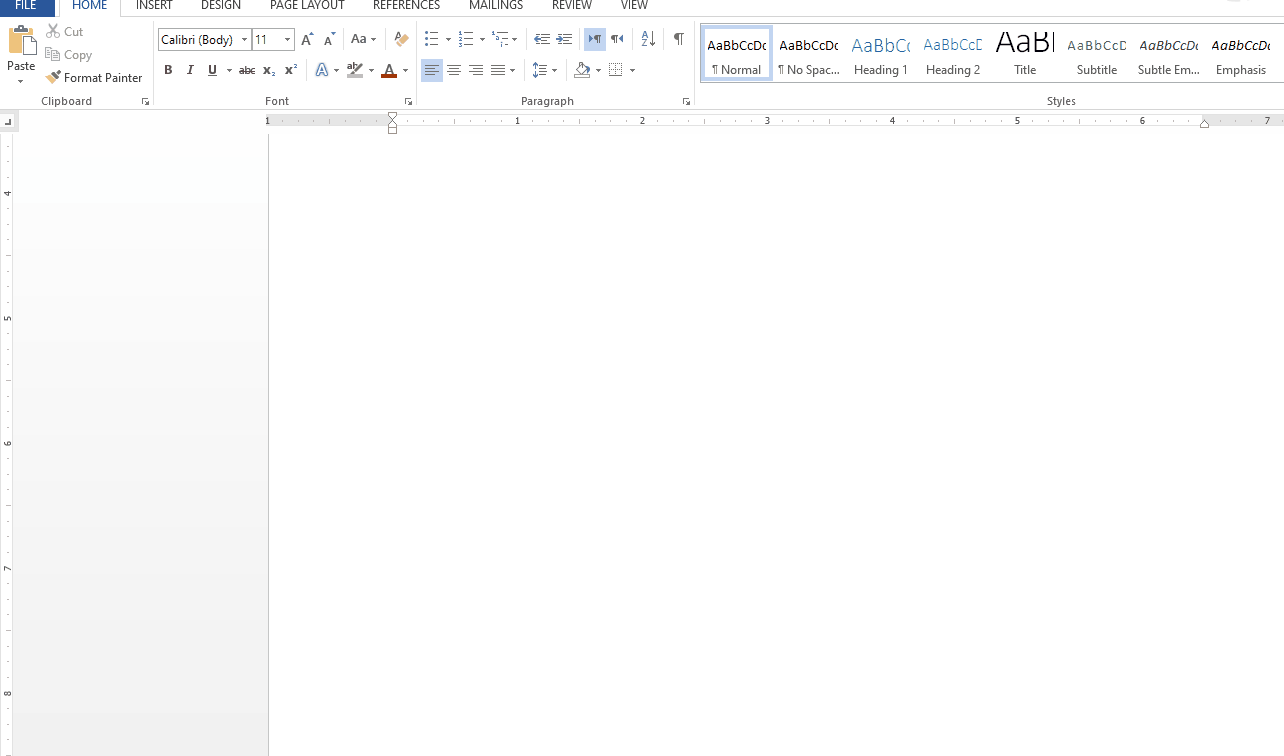Open the Borders dropdown arrow
Viewport: 1284px width, 756px height.
[x=633, y=70]
